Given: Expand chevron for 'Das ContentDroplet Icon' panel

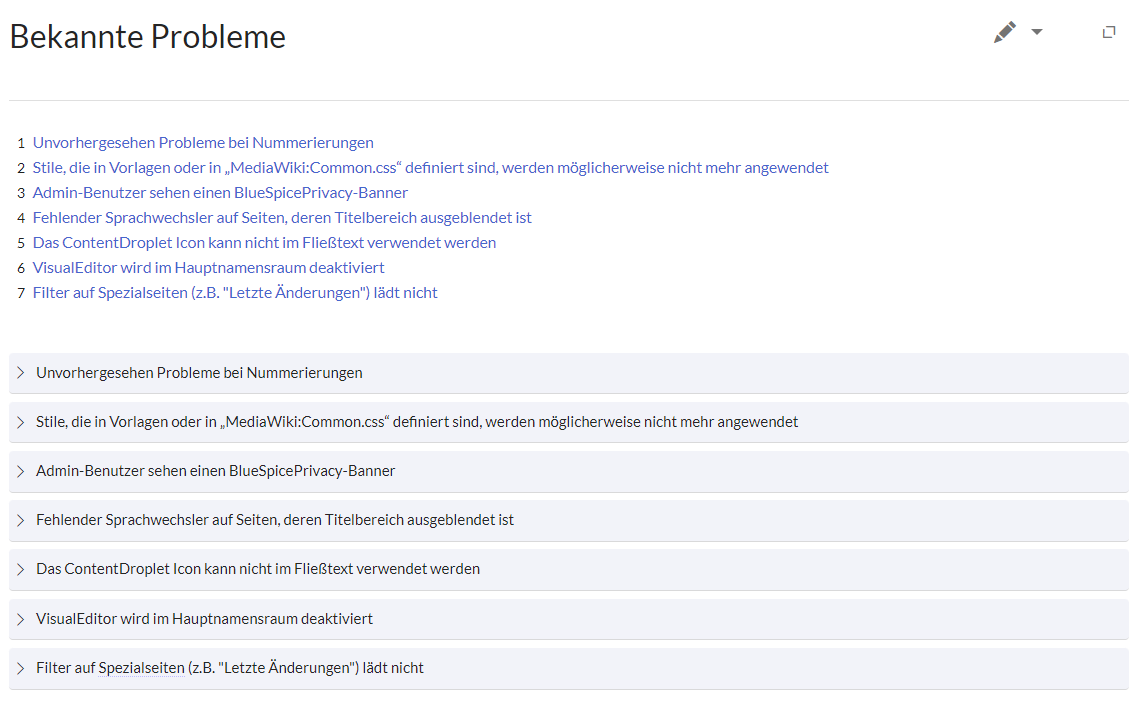Looking at the screenshot, I should 20,570.
